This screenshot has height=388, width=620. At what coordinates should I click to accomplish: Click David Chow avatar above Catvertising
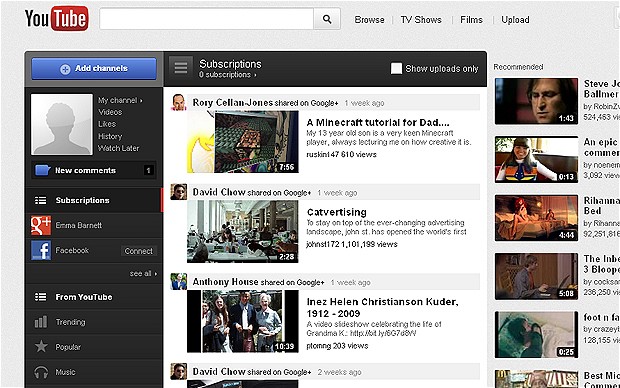coord(179,192)
